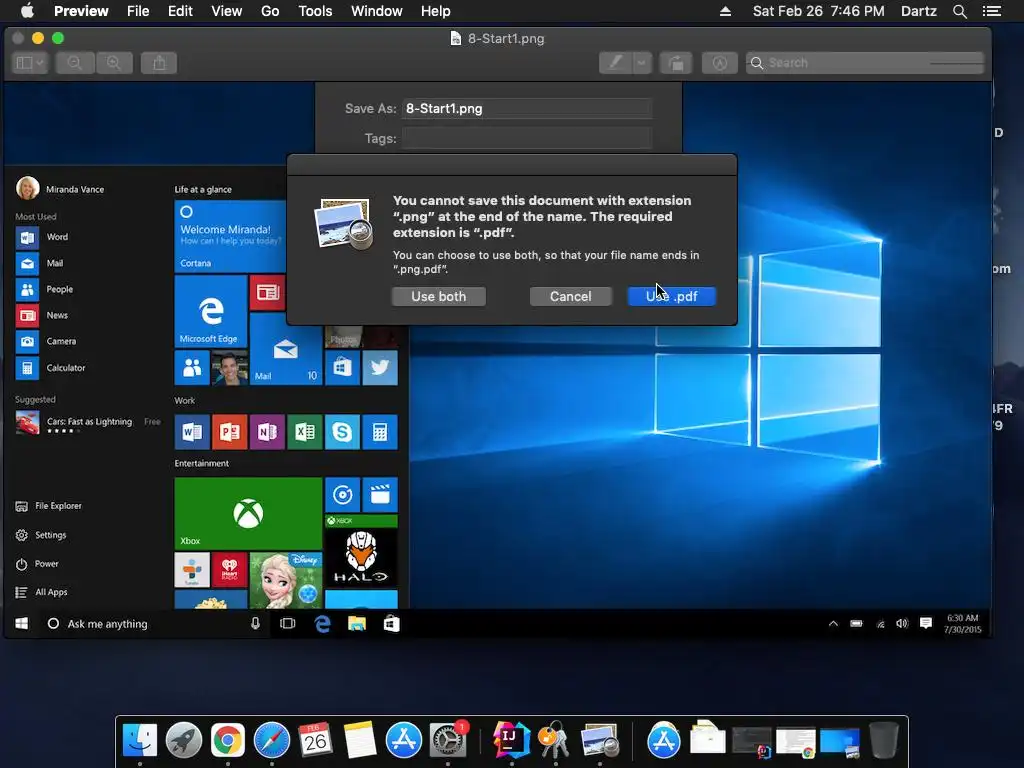1024x768 pixels.
Task: Open Notes from the Dock
Action: coord(360,740)
